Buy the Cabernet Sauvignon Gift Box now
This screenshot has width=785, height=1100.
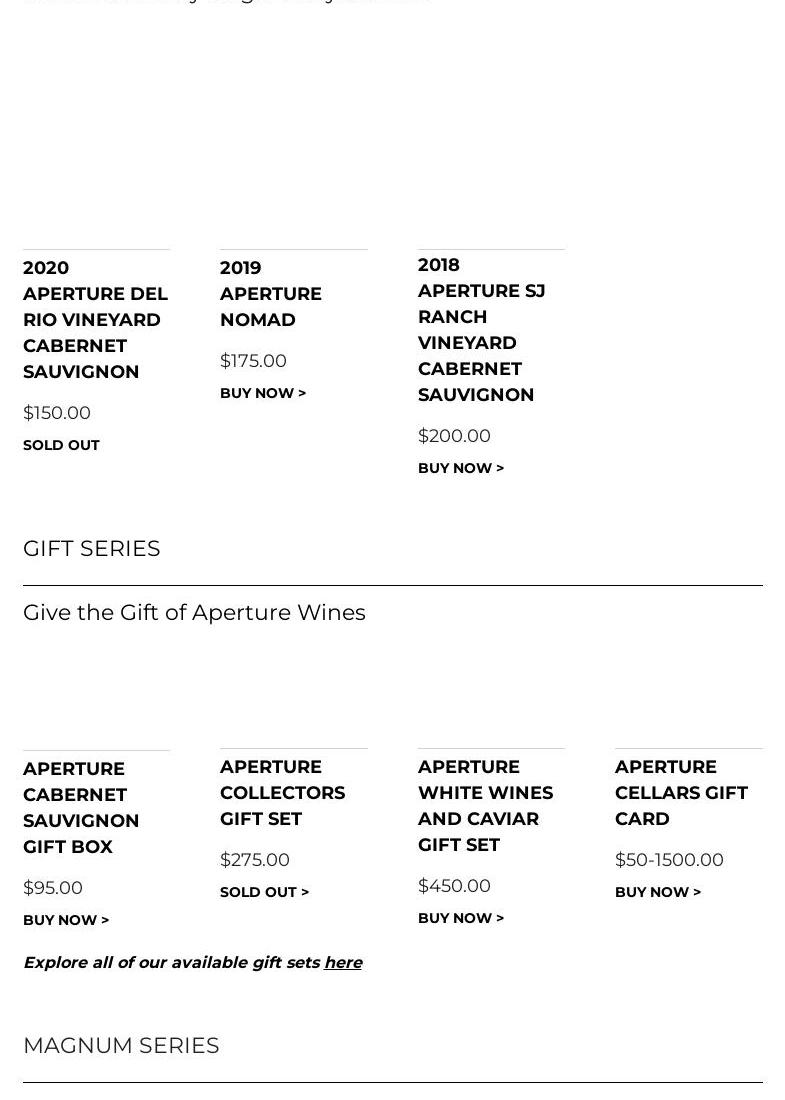pos(66,920)
